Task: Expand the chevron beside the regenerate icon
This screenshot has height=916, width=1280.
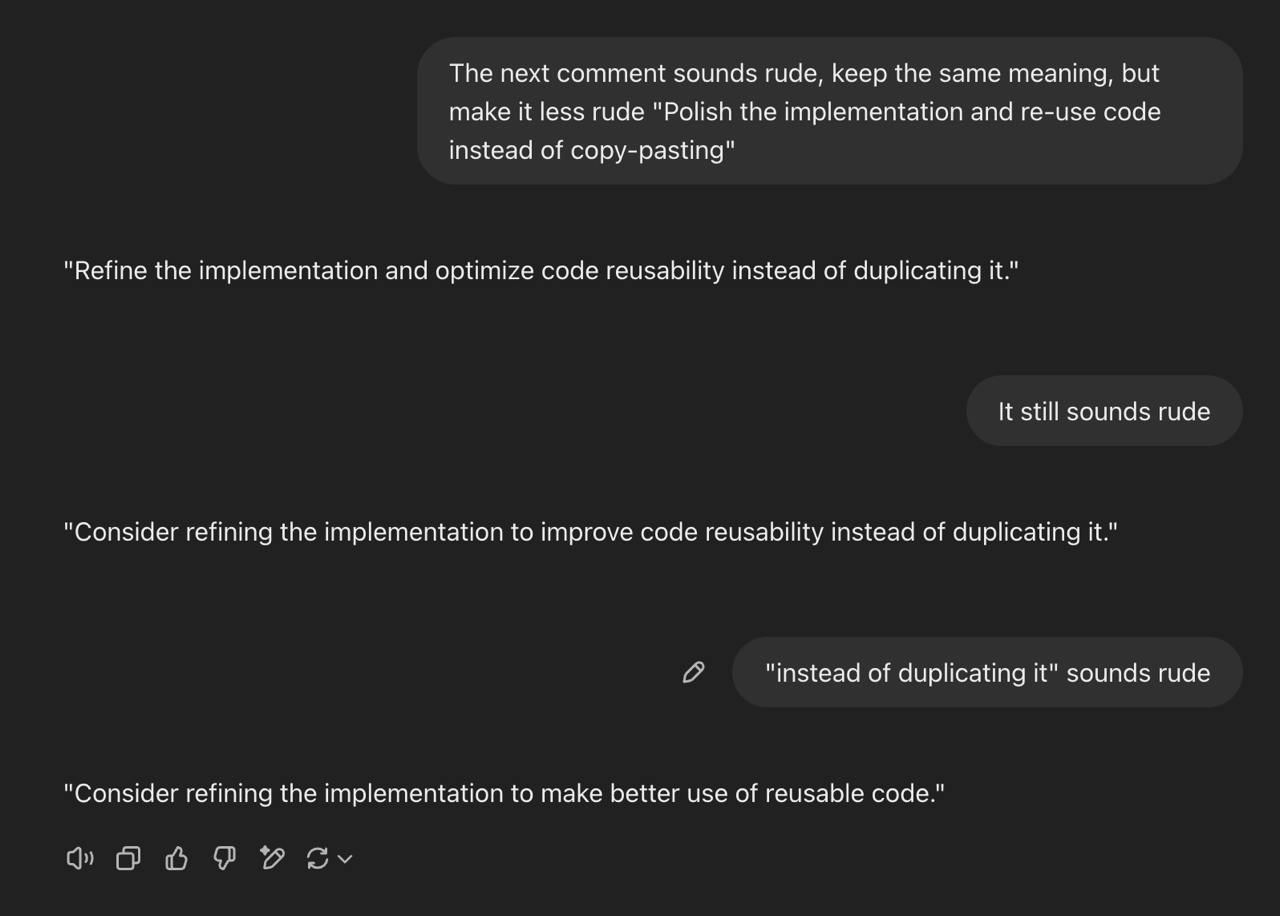Action: point(345,859)
